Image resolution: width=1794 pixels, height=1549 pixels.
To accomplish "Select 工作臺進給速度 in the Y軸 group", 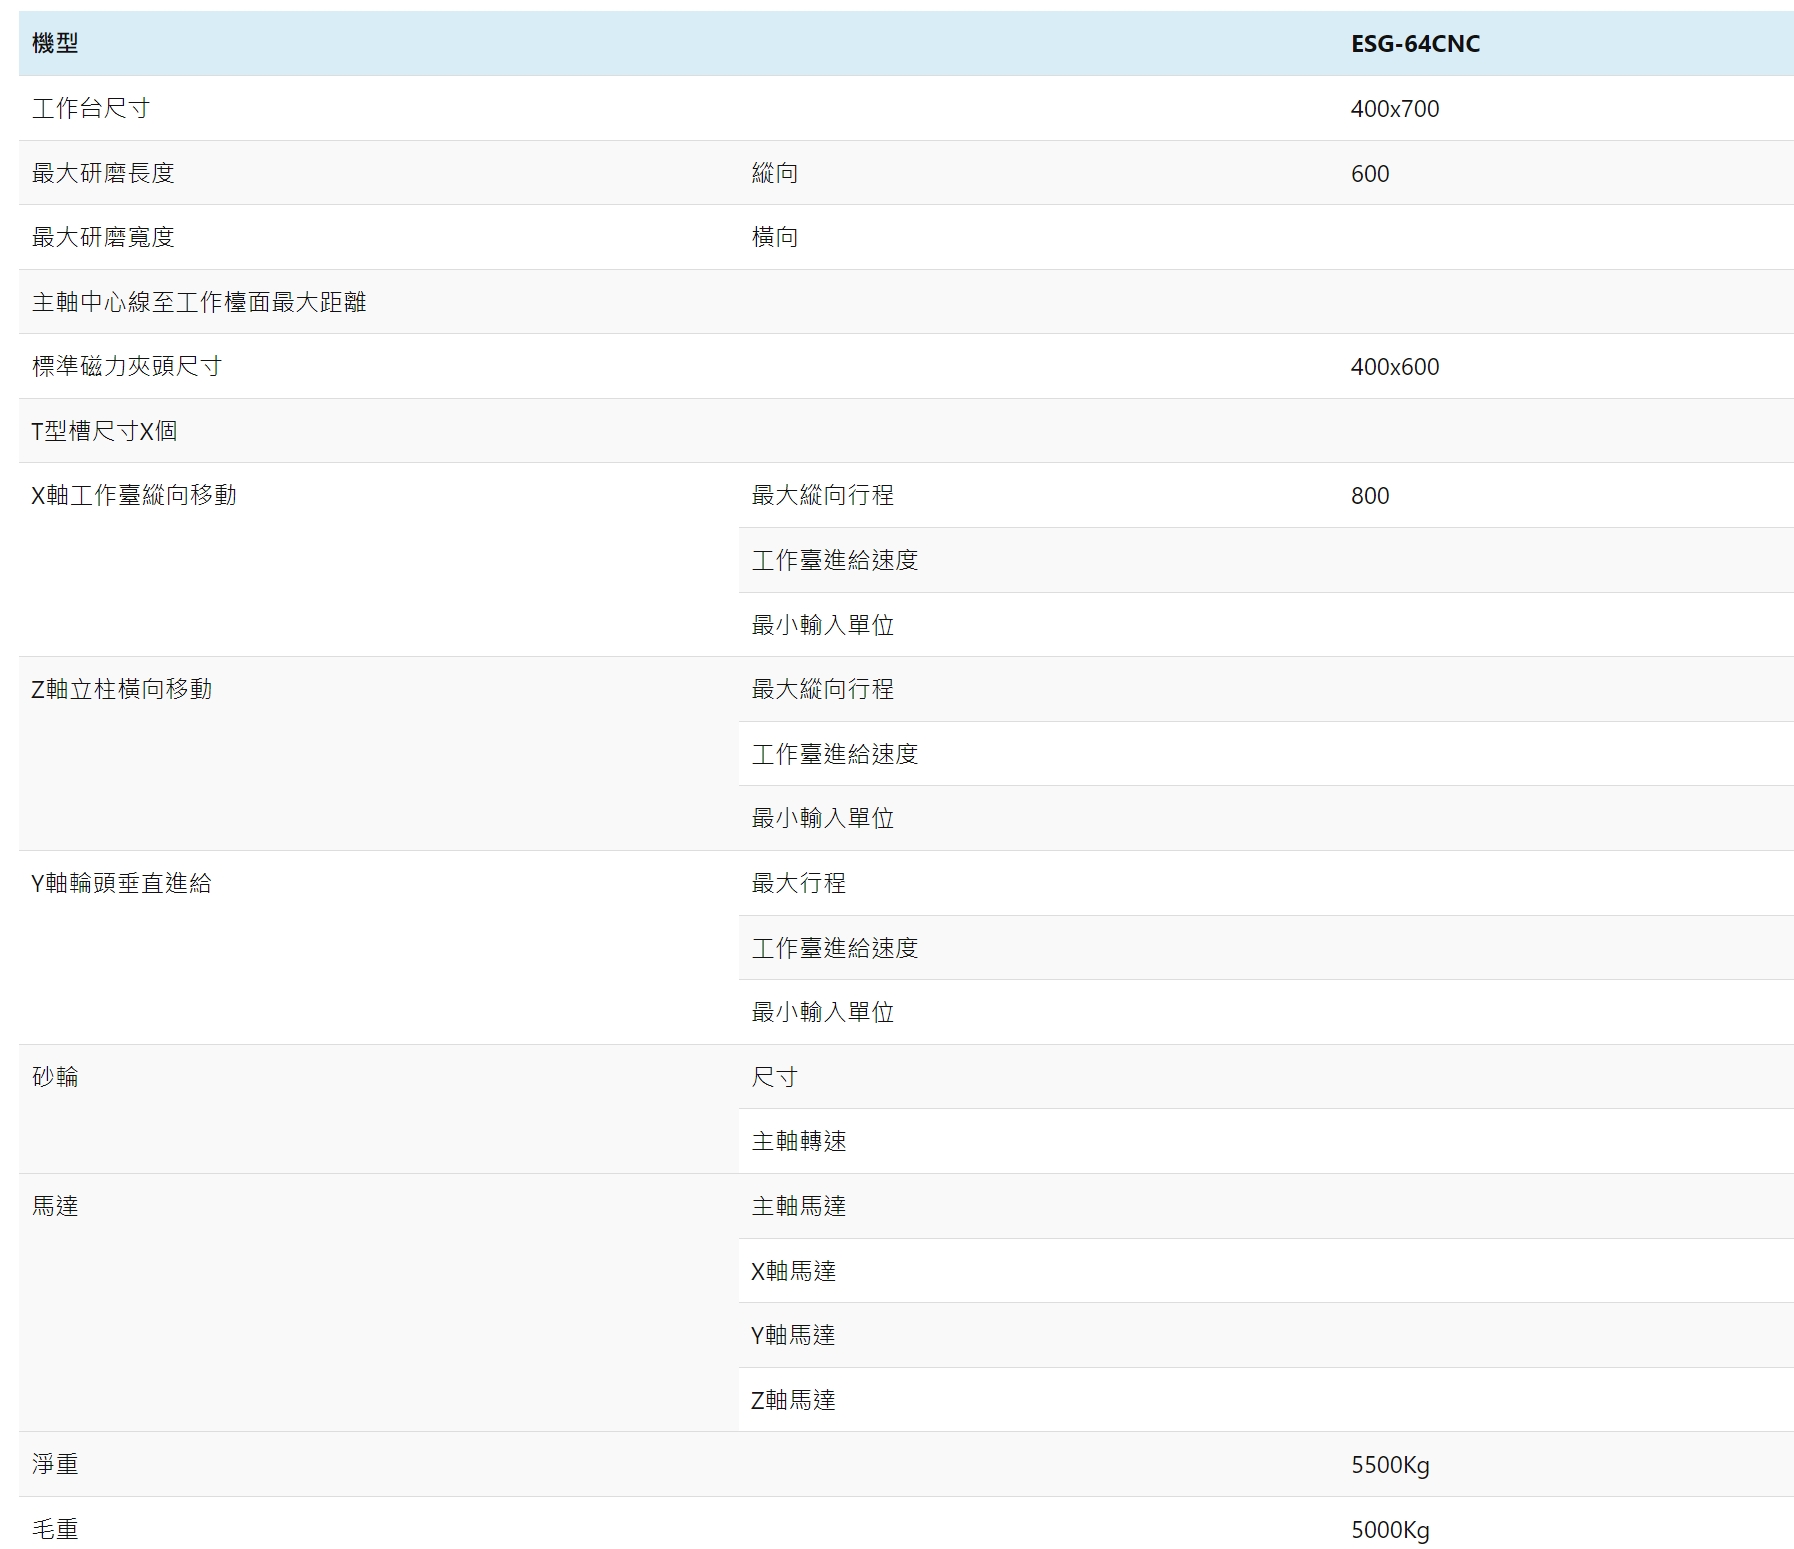I will pyautogui.click(x=835, y=948).
